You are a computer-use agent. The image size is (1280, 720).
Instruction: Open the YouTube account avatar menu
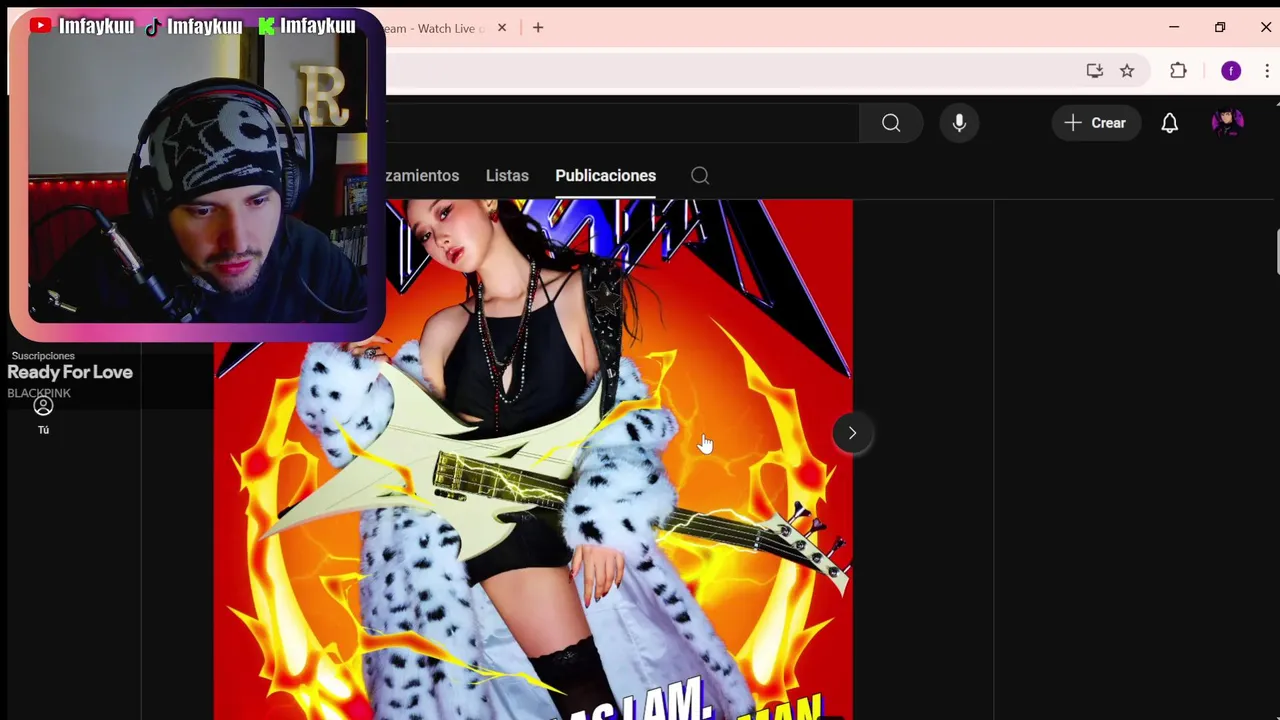1227,123
